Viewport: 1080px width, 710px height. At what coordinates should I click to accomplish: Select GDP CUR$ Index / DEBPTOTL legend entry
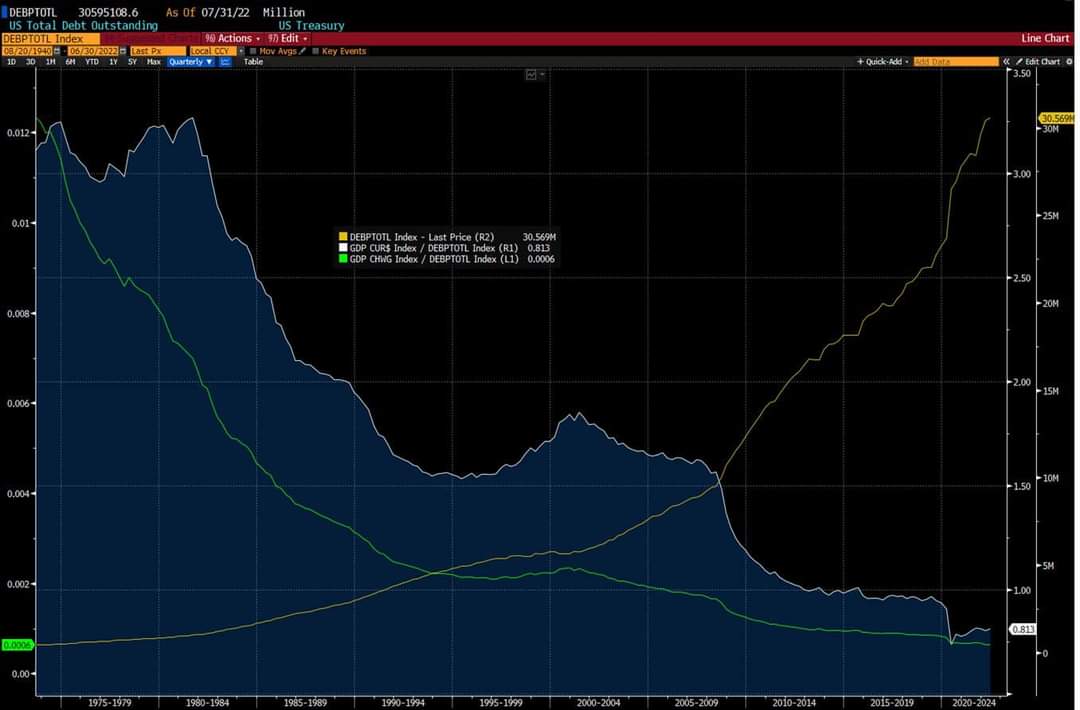click(x=434, y=248)
